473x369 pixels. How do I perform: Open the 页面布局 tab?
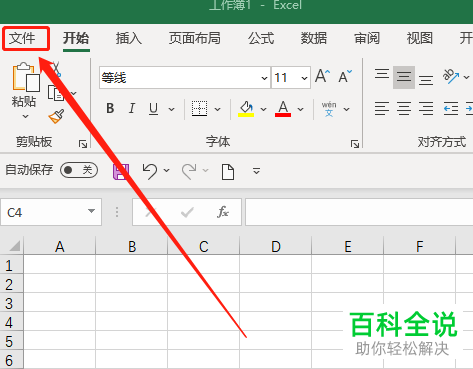point(195,38)
